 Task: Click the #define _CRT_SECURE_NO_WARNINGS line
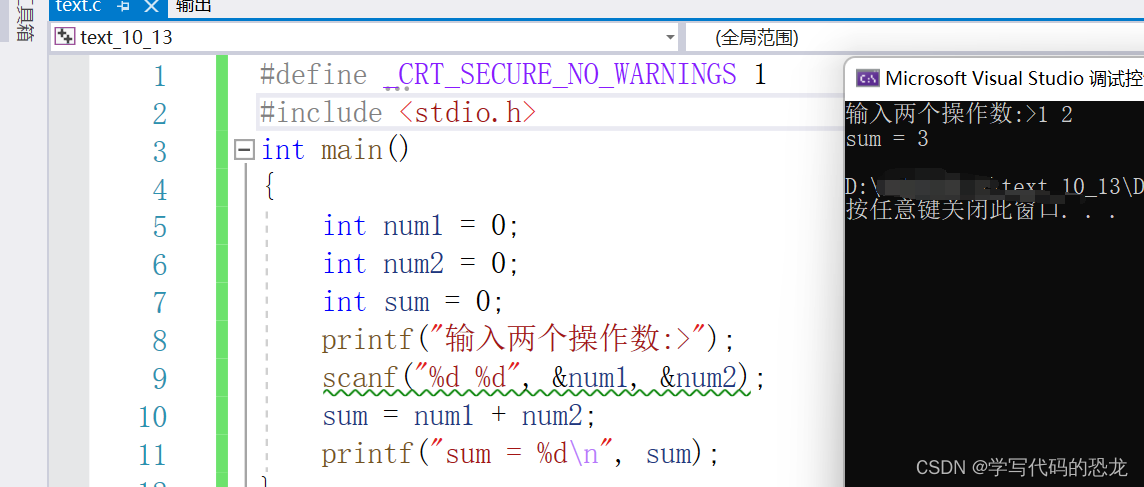point(514,75)
